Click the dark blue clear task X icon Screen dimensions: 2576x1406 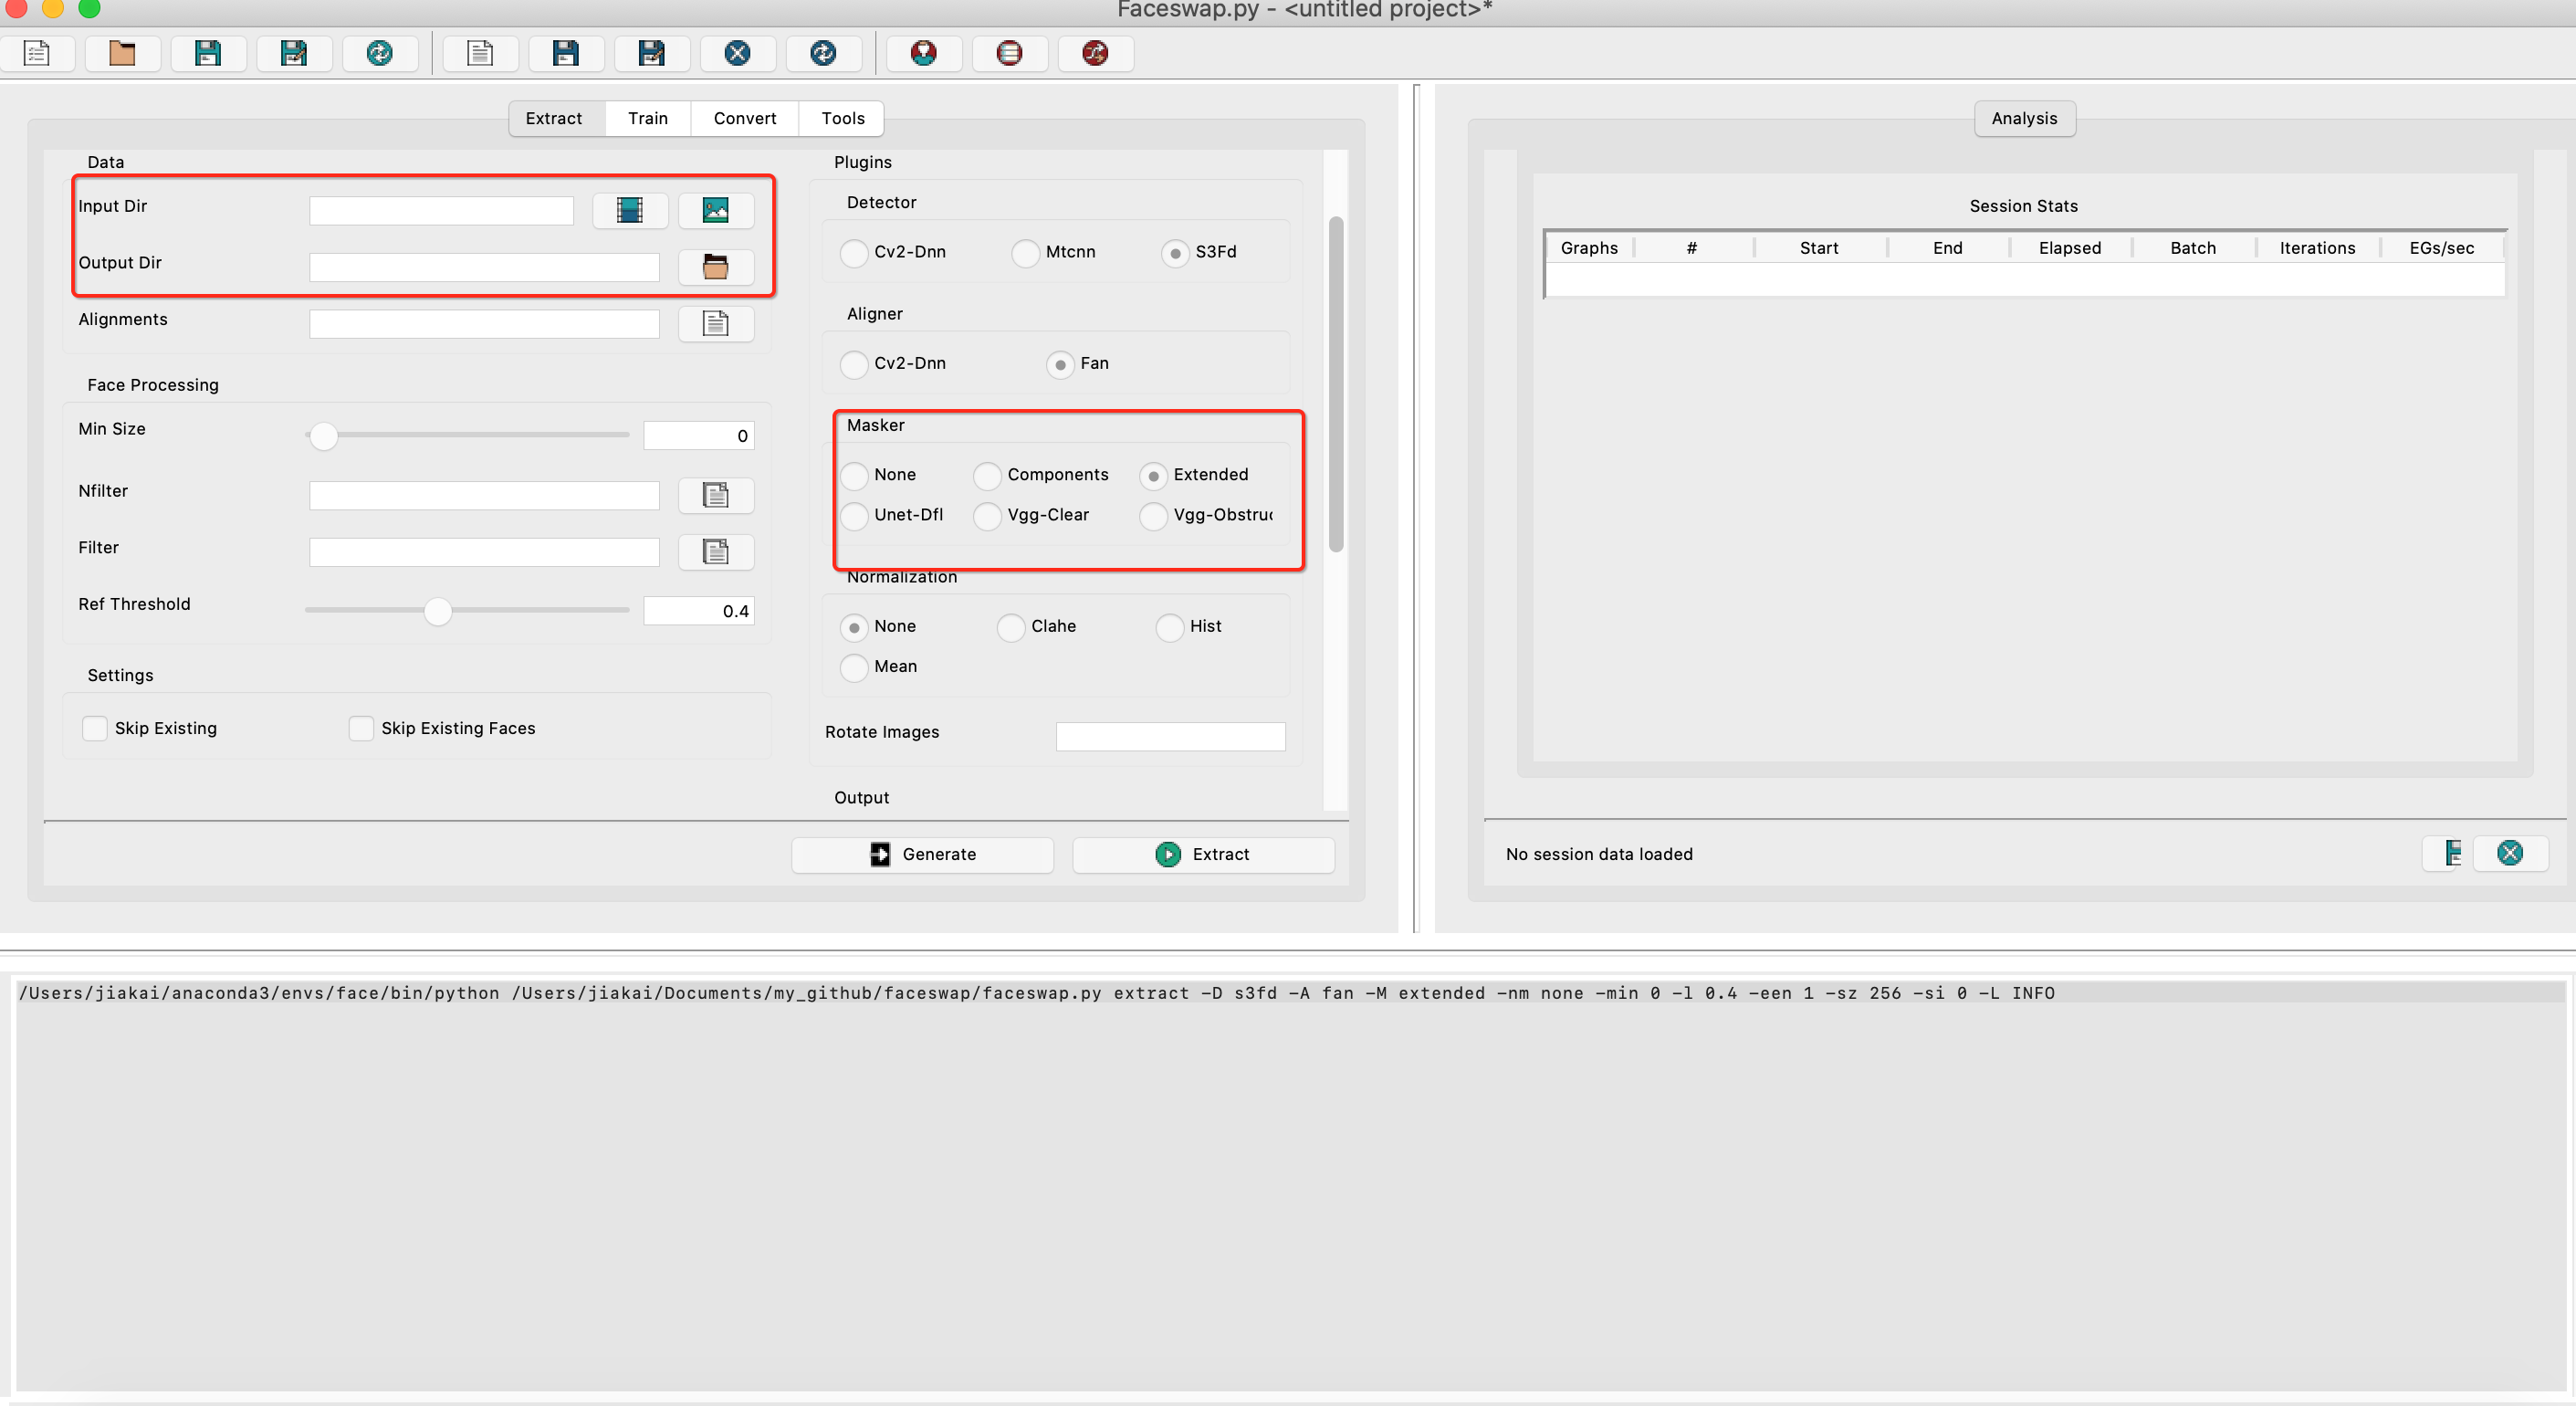point(737,53)
